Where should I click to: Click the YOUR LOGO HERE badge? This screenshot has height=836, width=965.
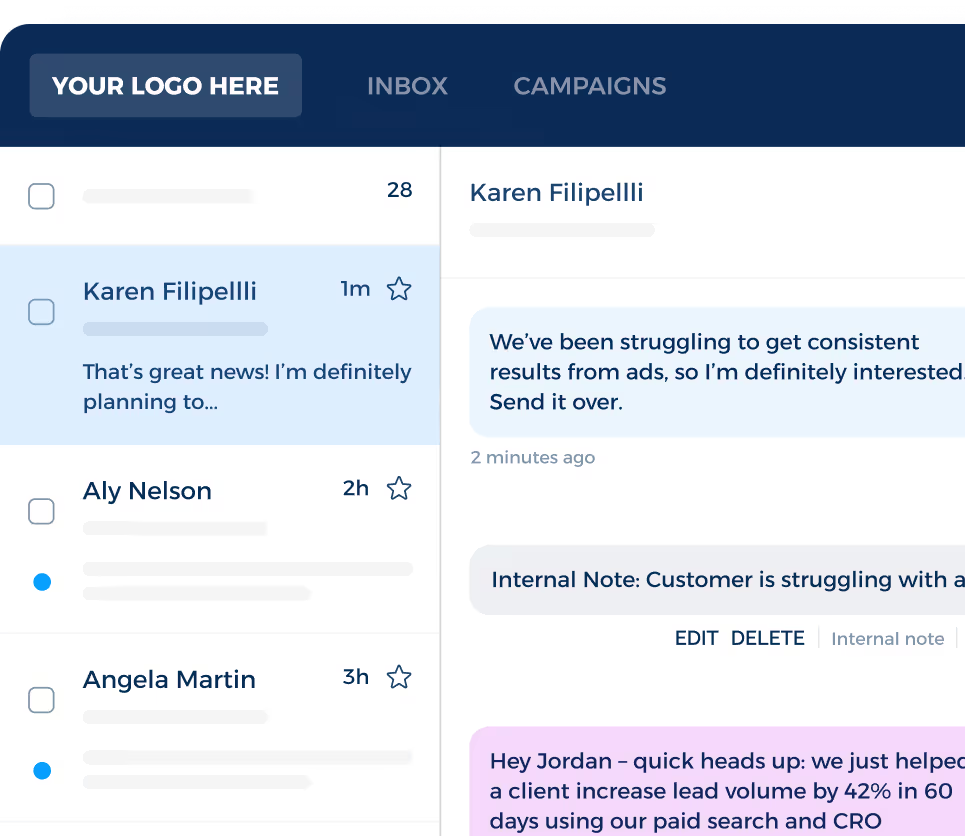165,86
